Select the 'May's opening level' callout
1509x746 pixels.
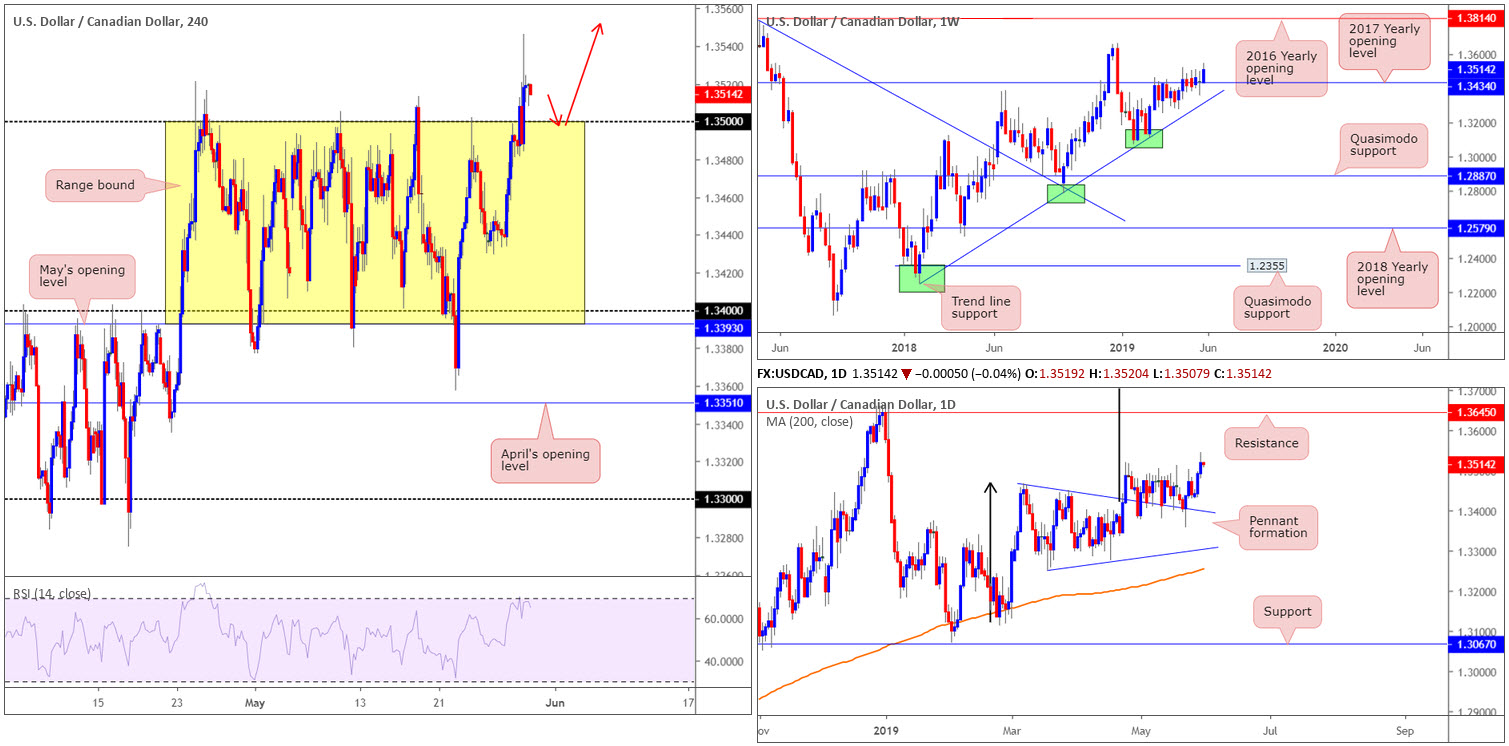click(83, 275)
